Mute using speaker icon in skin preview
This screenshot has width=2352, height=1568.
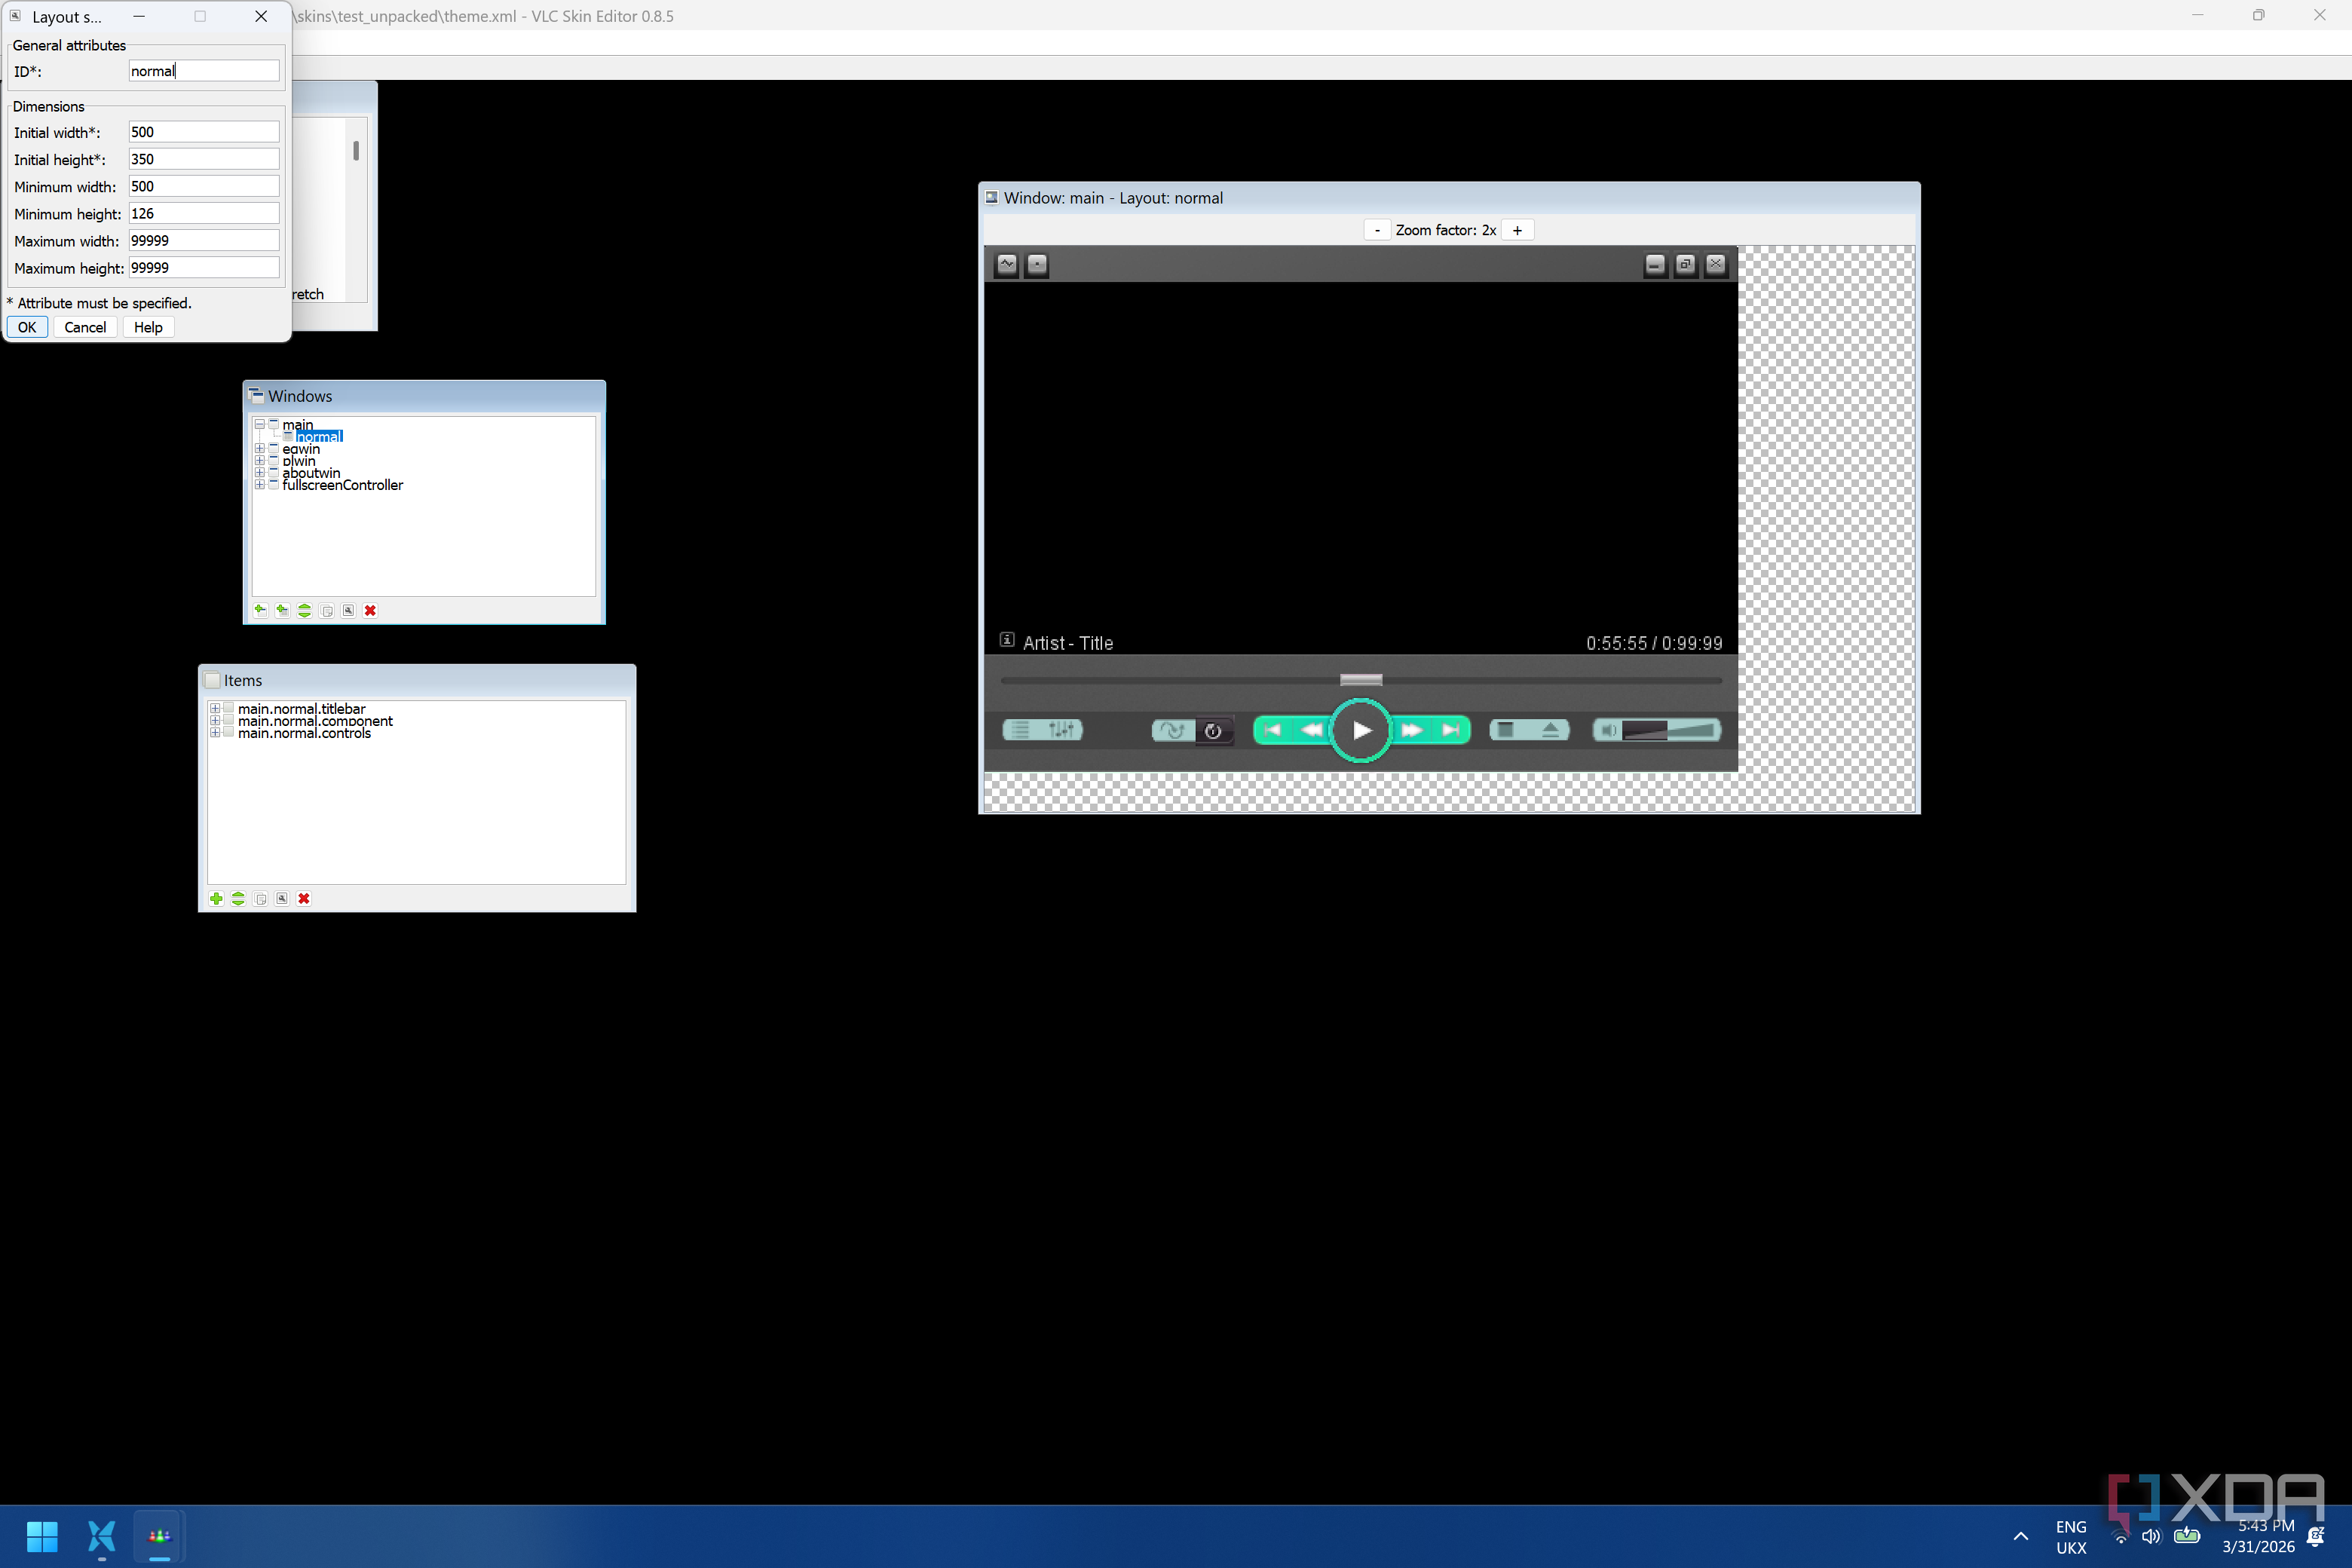1607,730
